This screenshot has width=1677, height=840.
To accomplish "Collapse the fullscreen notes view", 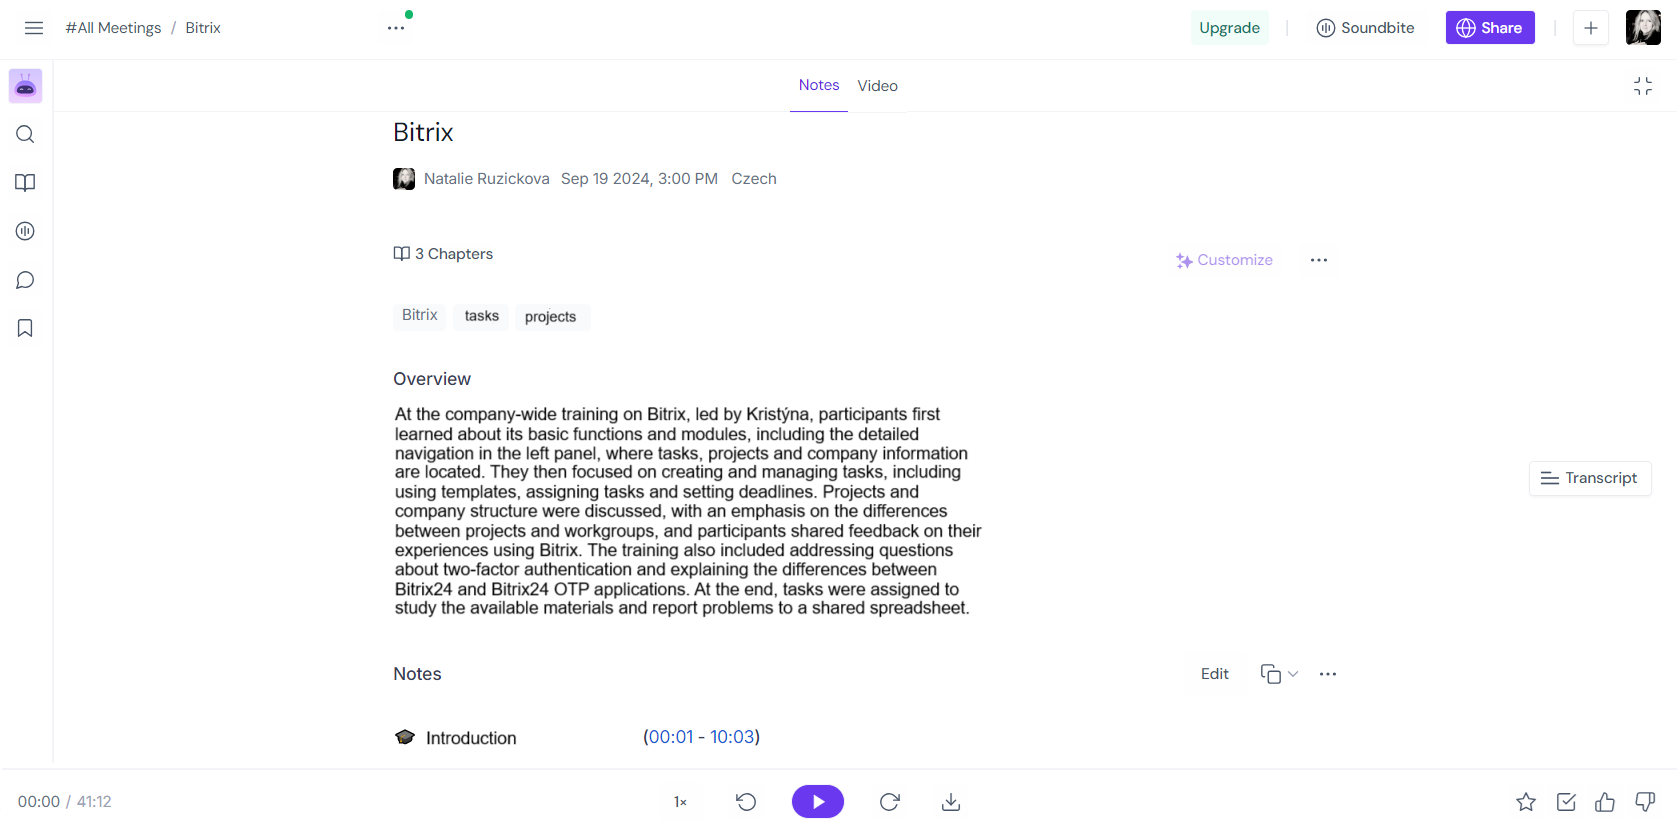I will (1643, 86).
